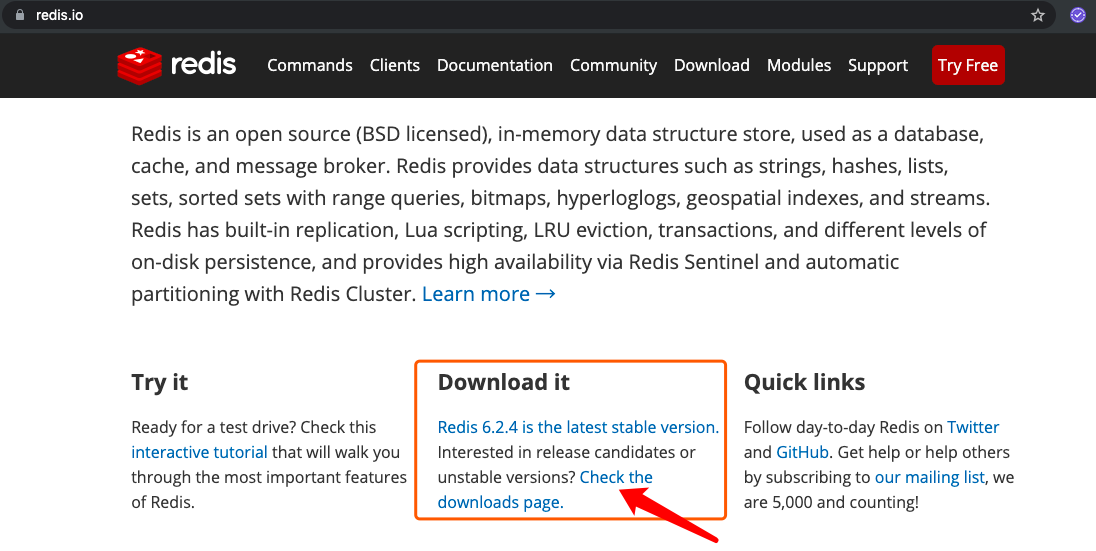Screen dimensions: 1096x551
Task: Open the interactive tutorial link
Action: [199, 452]
